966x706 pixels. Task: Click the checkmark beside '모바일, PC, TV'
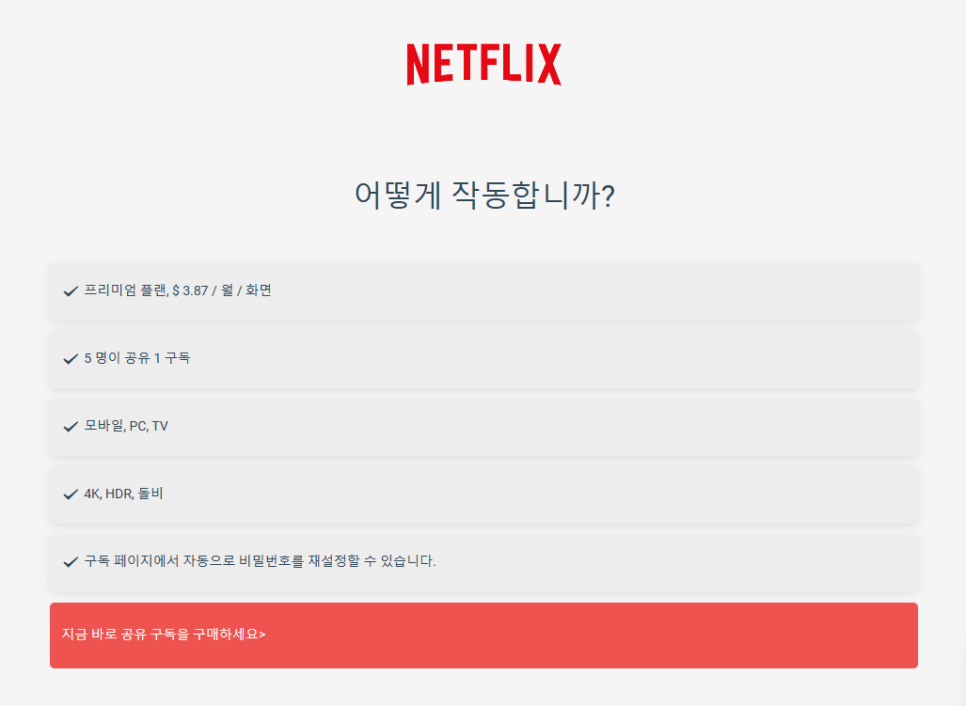(71, 426)
